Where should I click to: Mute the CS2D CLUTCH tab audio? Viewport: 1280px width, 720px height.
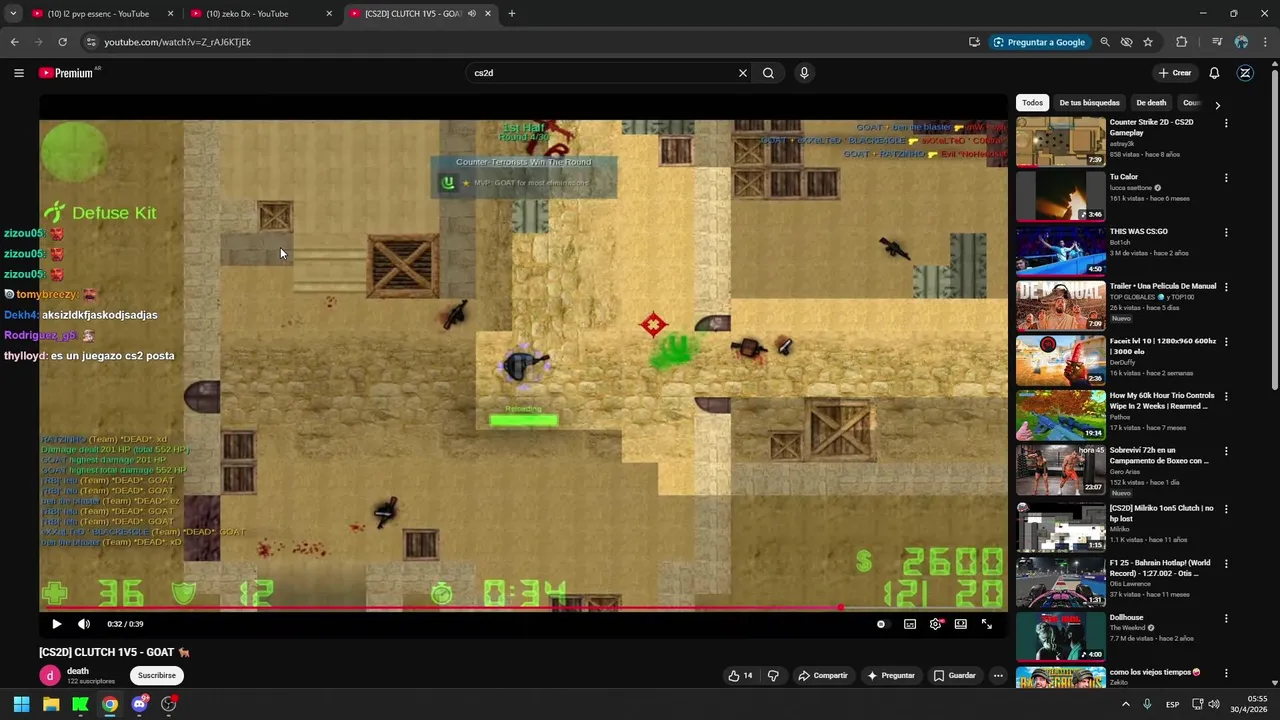tap(471, 14)
